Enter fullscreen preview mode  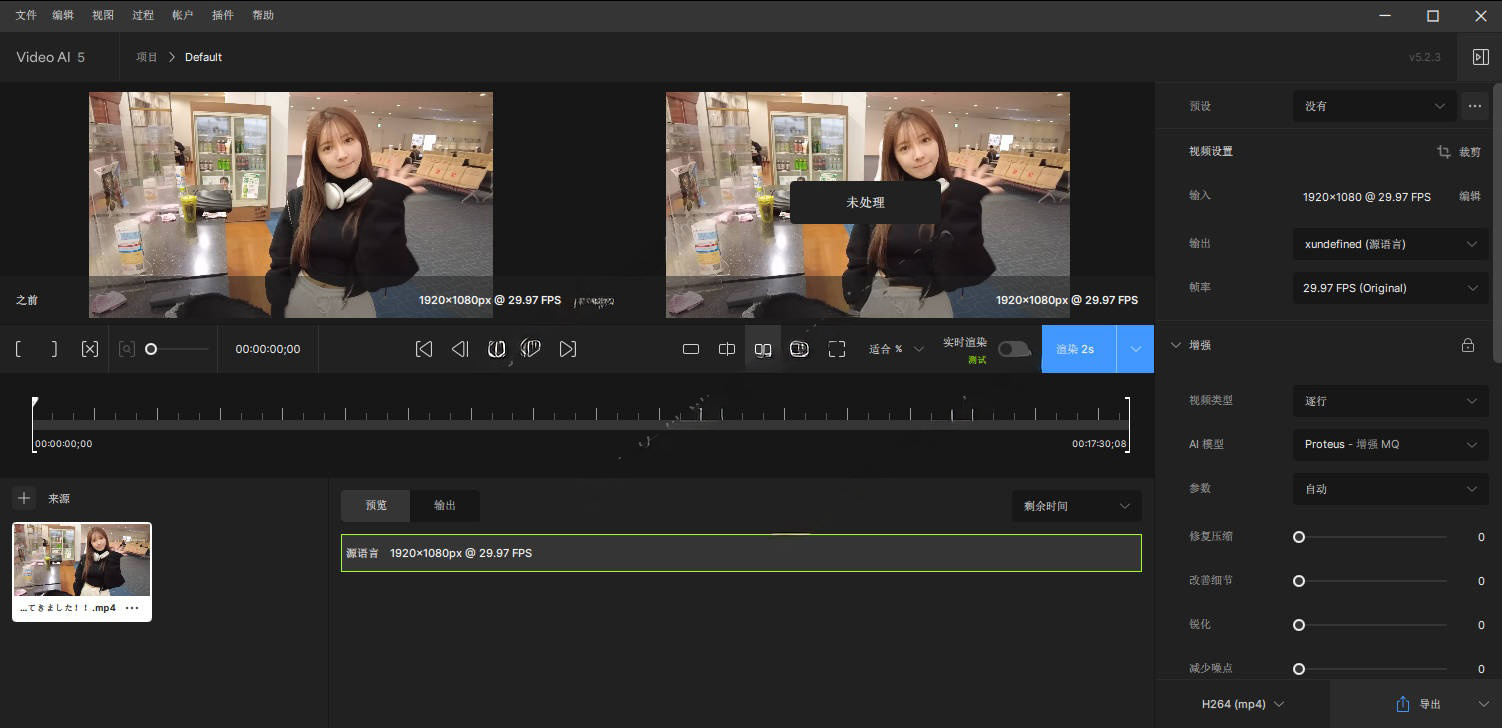pos(837,349)
